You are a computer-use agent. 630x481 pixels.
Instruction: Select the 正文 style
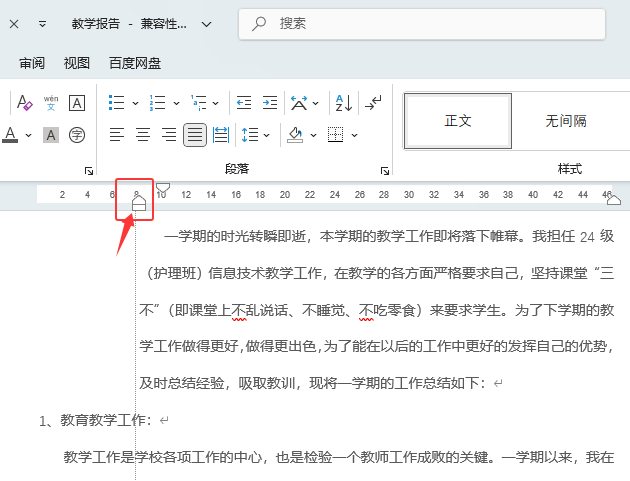pyautogui.click(x=458, y=121)
